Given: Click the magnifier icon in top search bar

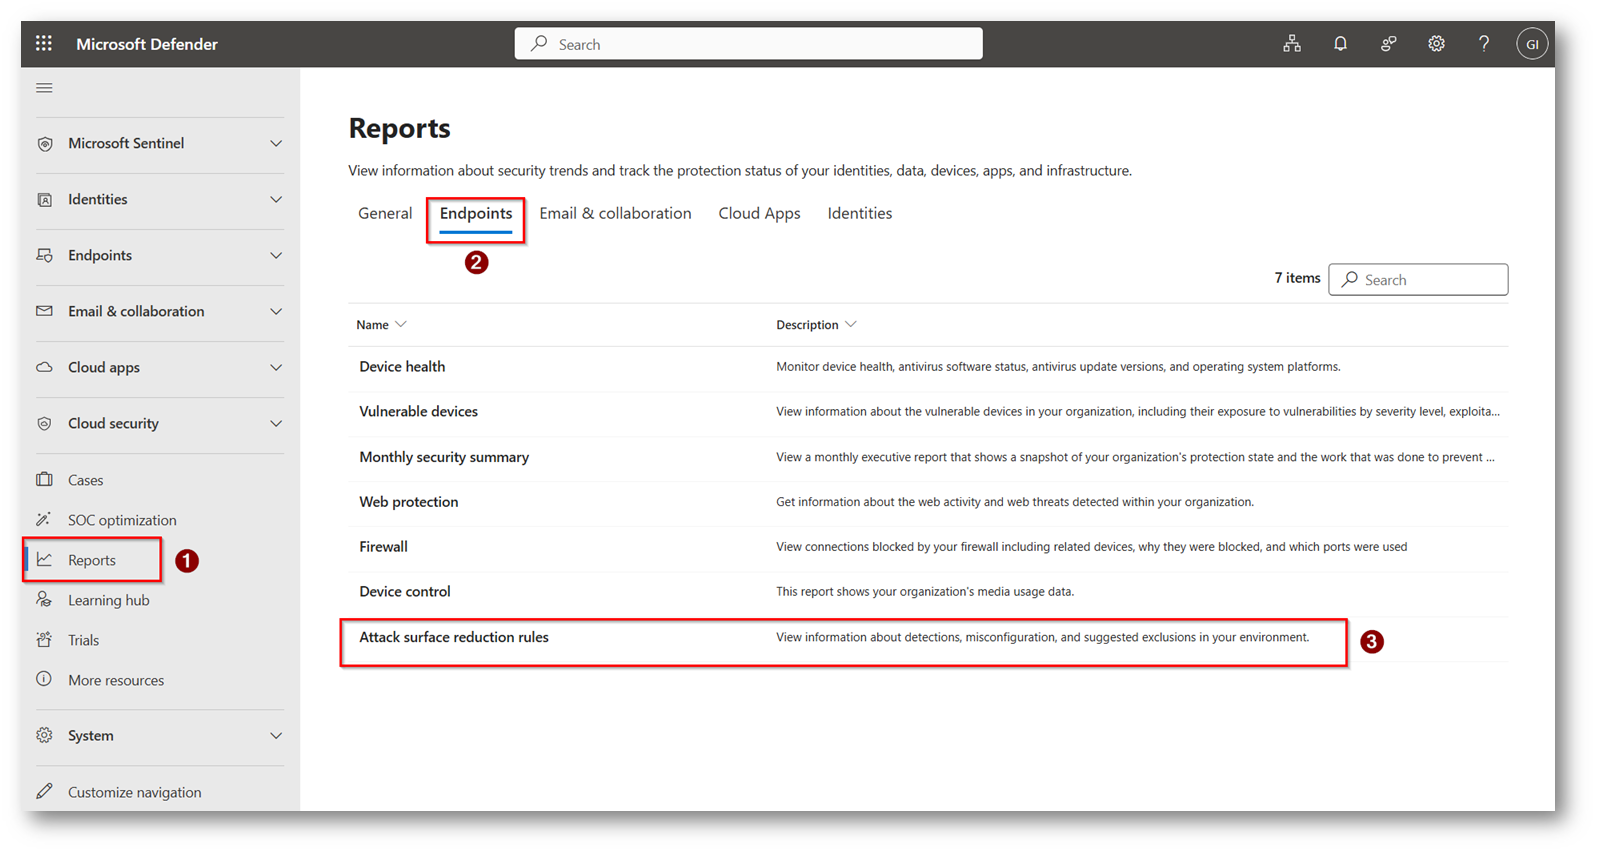Looking at the screenshot, I should tap(539, 44).
